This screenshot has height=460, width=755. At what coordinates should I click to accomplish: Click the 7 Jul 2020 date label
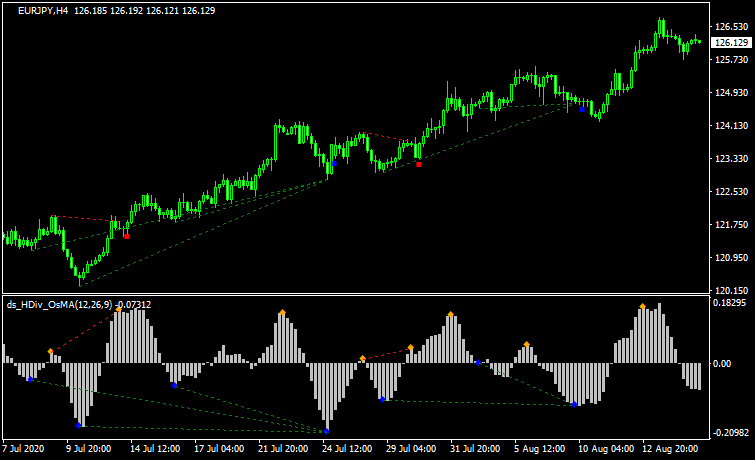[24, 450]
